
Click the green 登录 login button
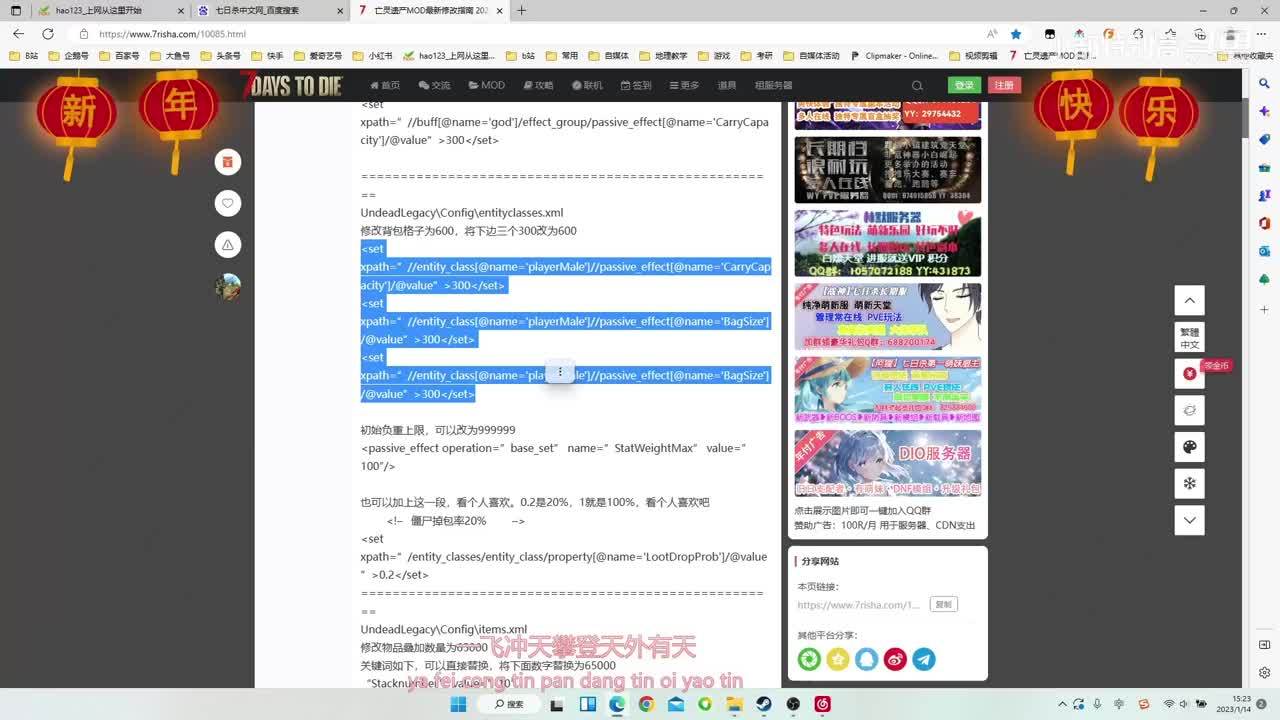[x=964, y=85]
